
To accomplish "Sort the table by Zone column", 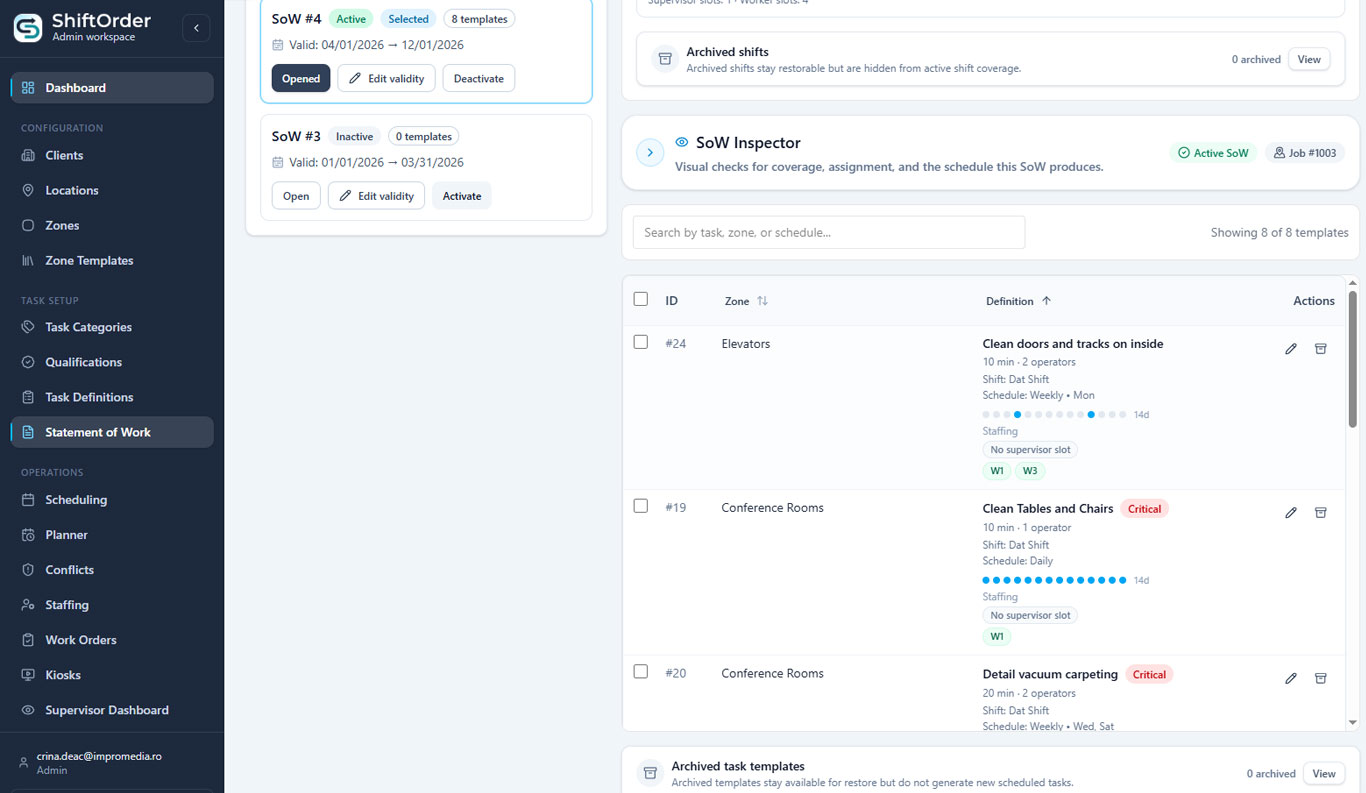I will pyautogui.click(x=746, y=301).
